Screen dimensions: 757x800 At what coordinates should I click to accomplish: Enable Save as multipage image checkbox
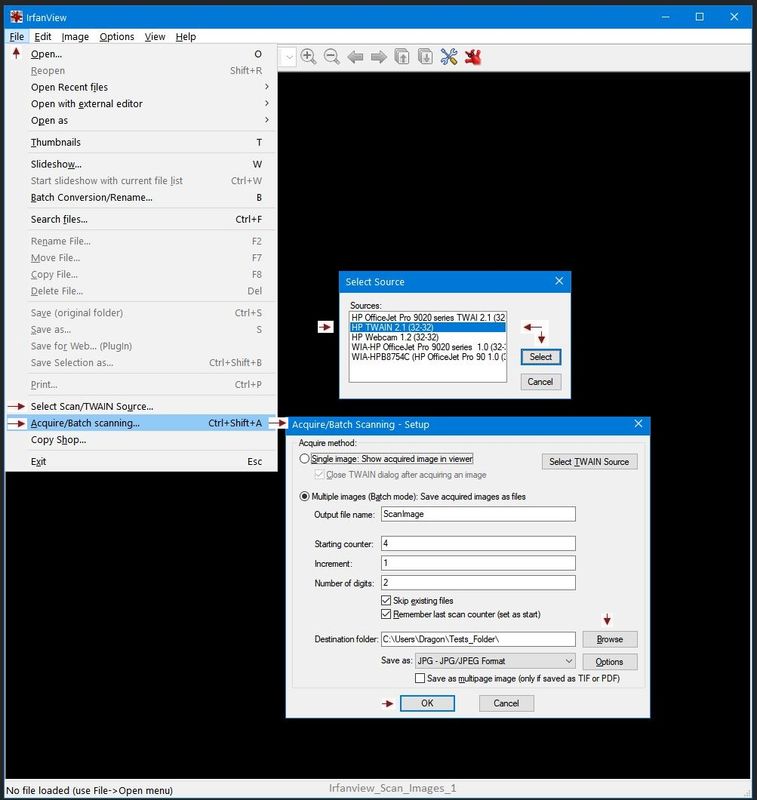(x=420, y=678)
